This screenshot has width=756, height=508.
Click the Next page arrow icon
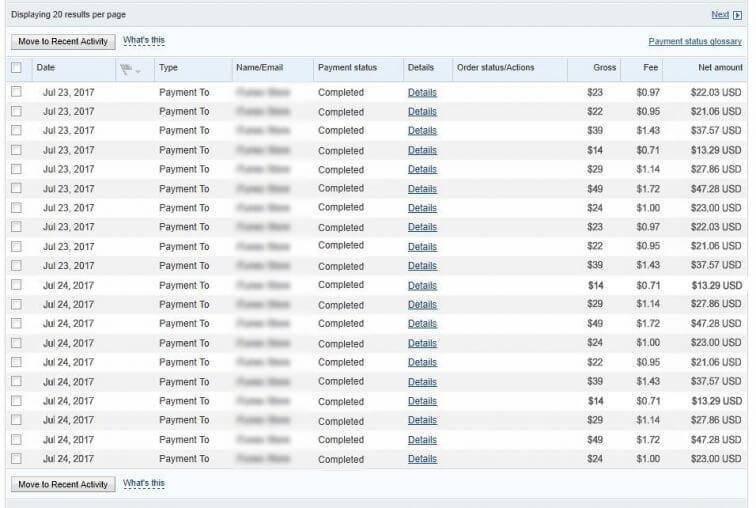tap(737, 15)
